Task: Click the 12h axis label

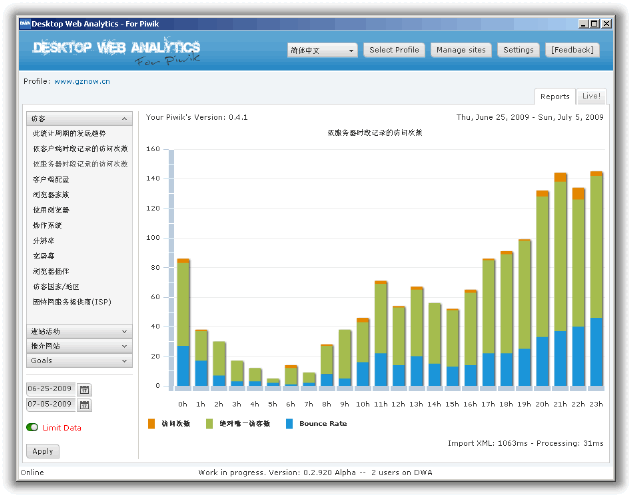Action: coord(398,404)
